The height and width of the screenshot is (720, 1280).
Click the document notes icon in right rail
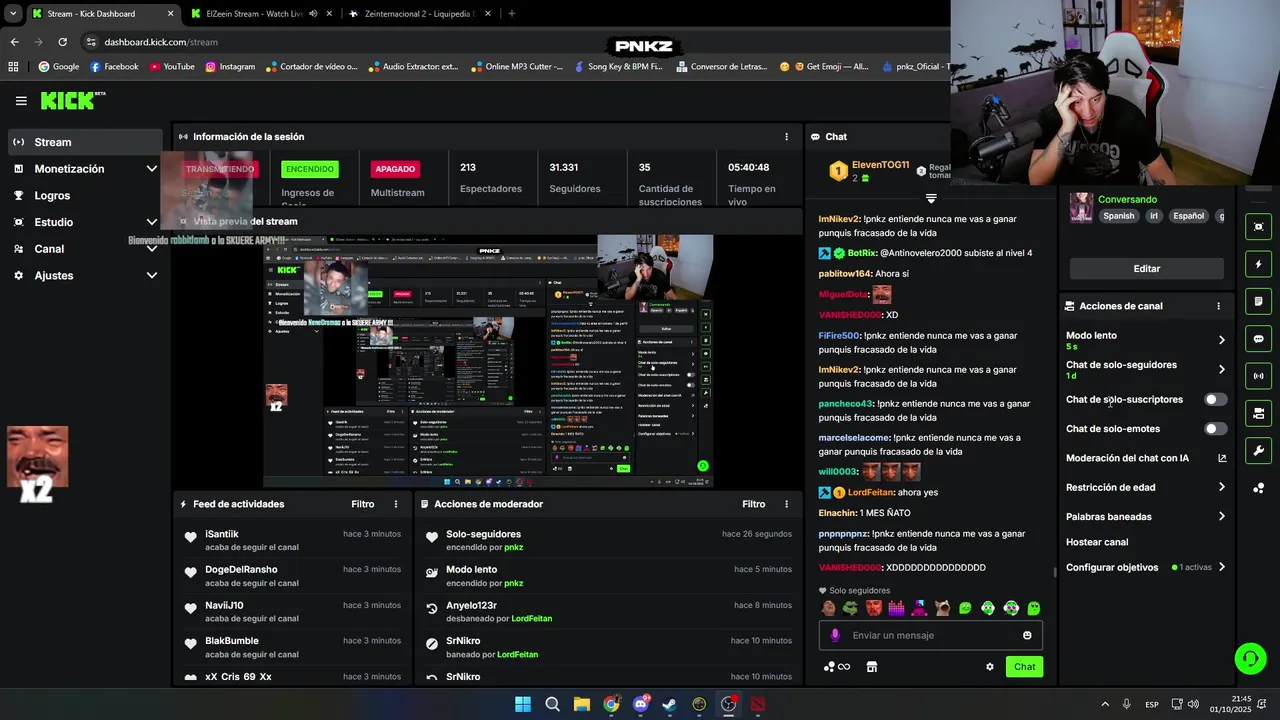1258,301
